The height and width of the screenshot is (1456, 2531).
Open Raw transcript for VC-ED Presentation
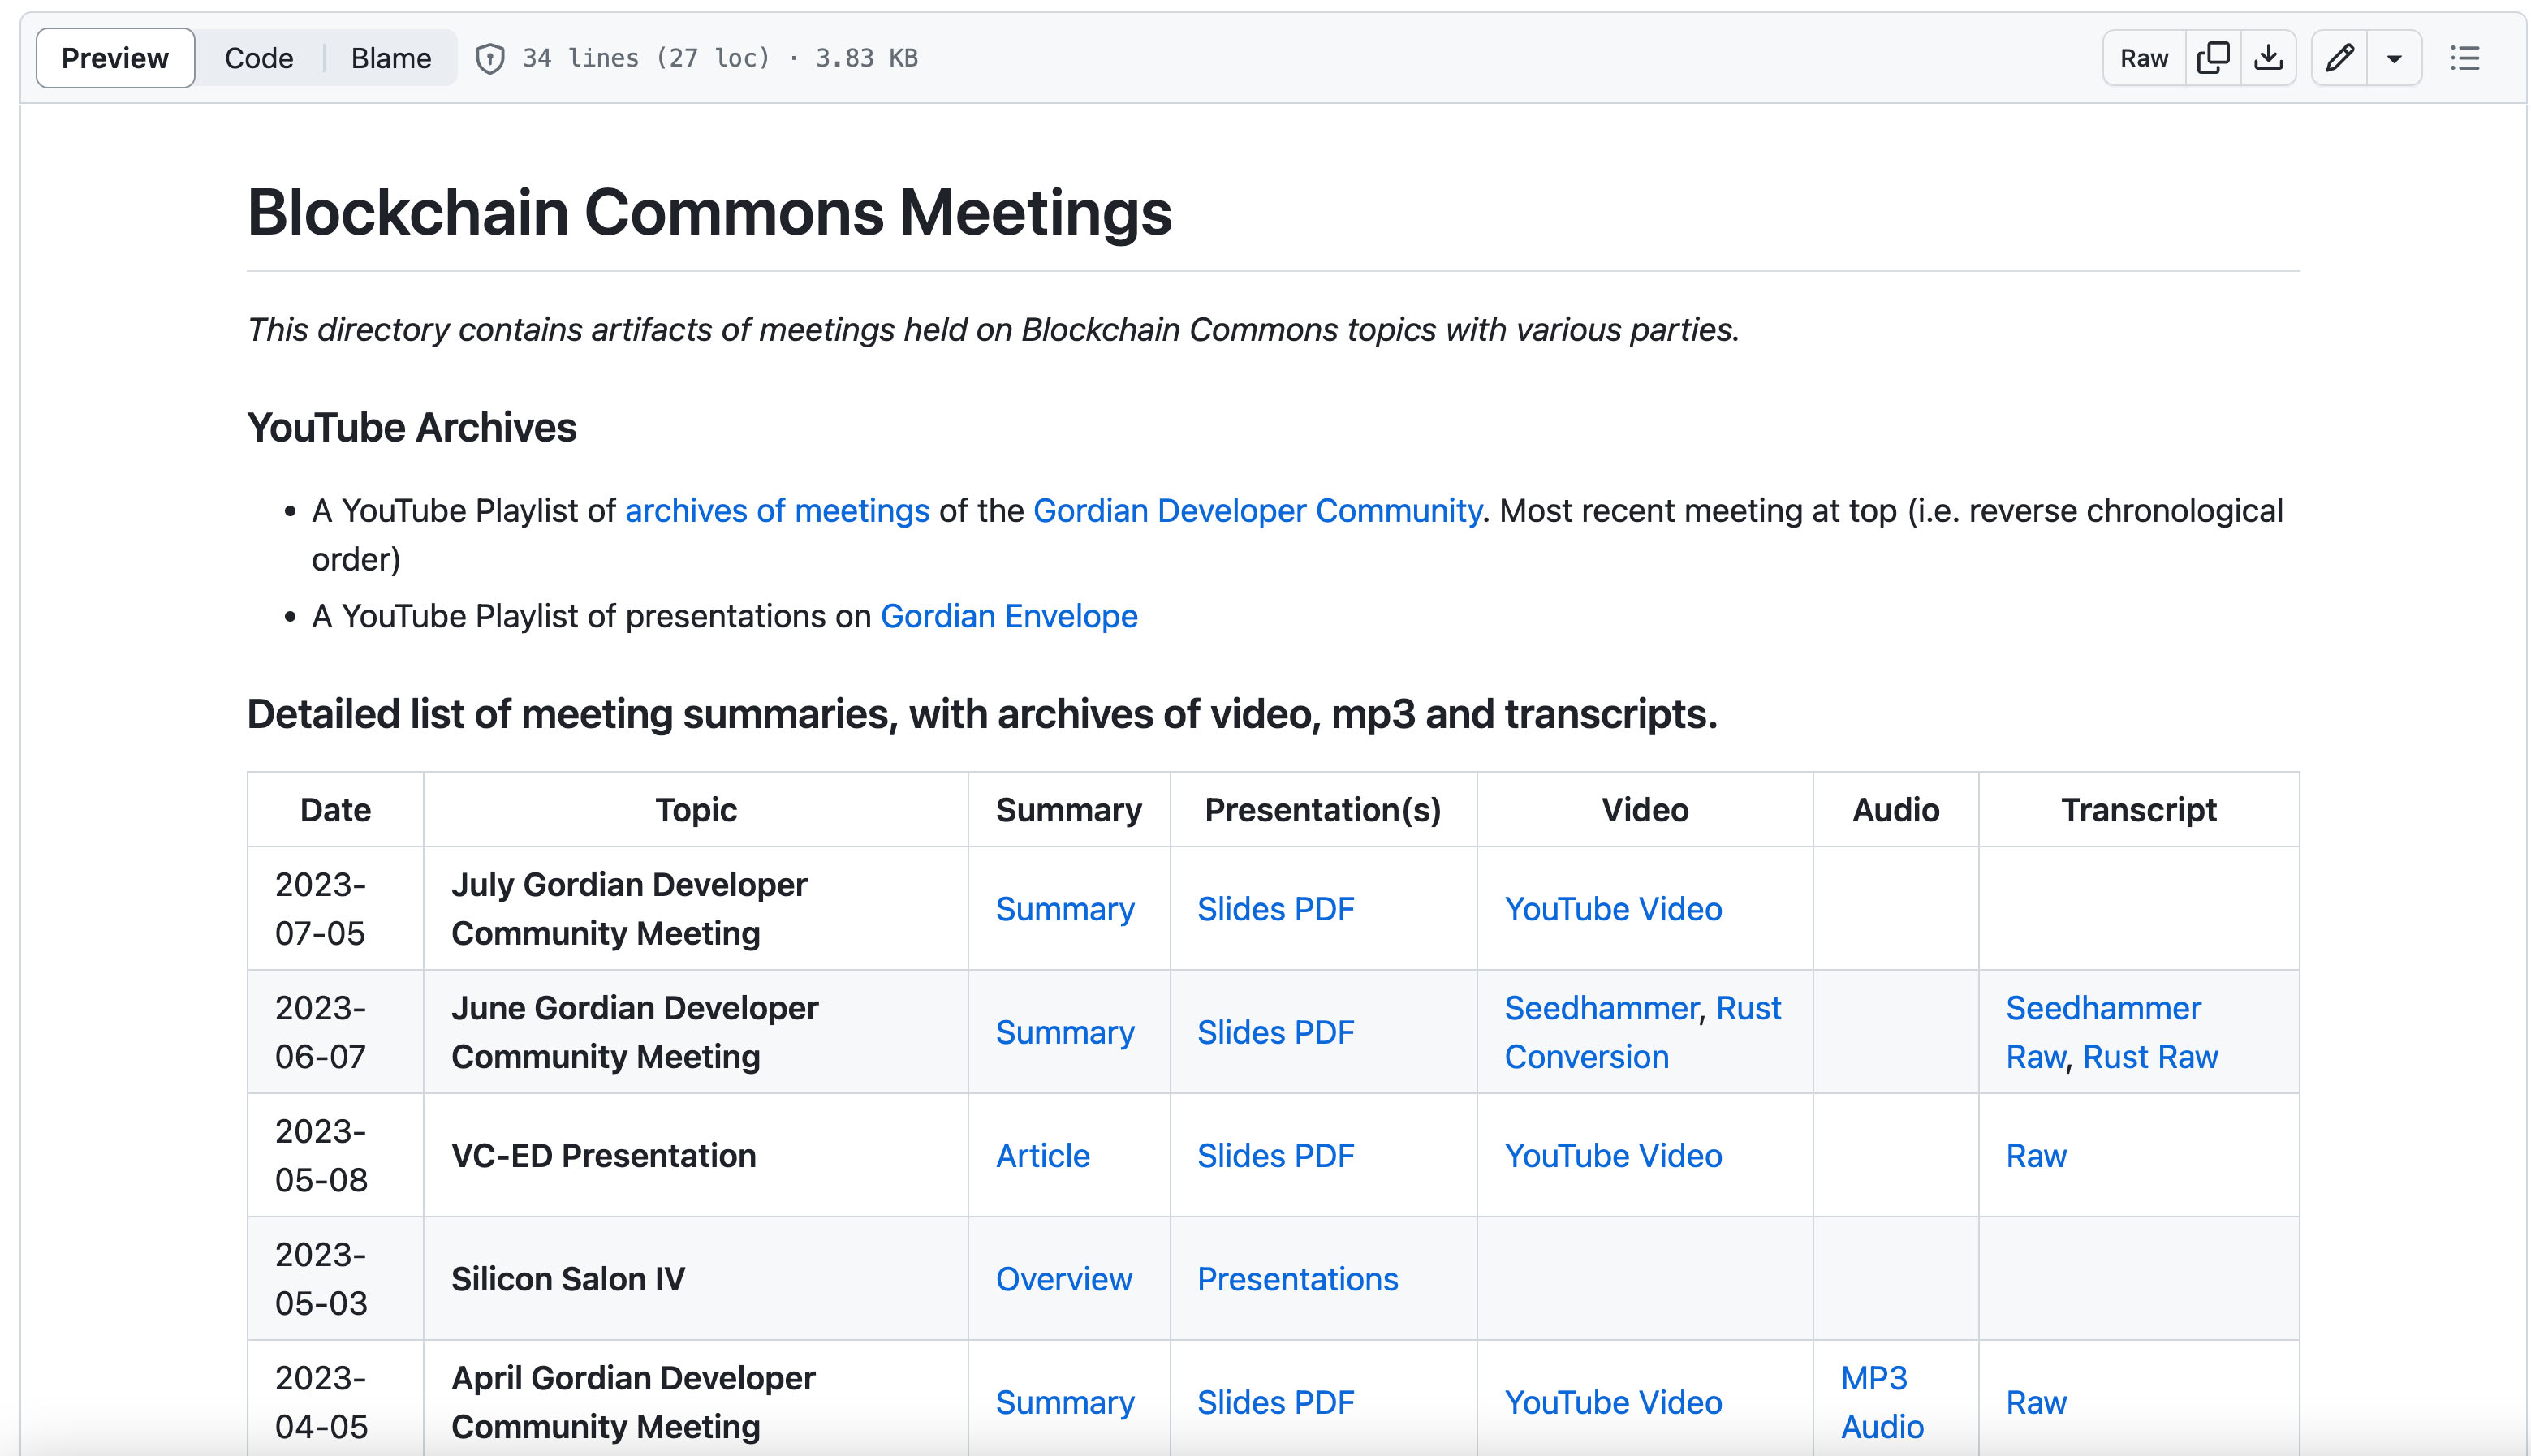click(2036, 1156)
